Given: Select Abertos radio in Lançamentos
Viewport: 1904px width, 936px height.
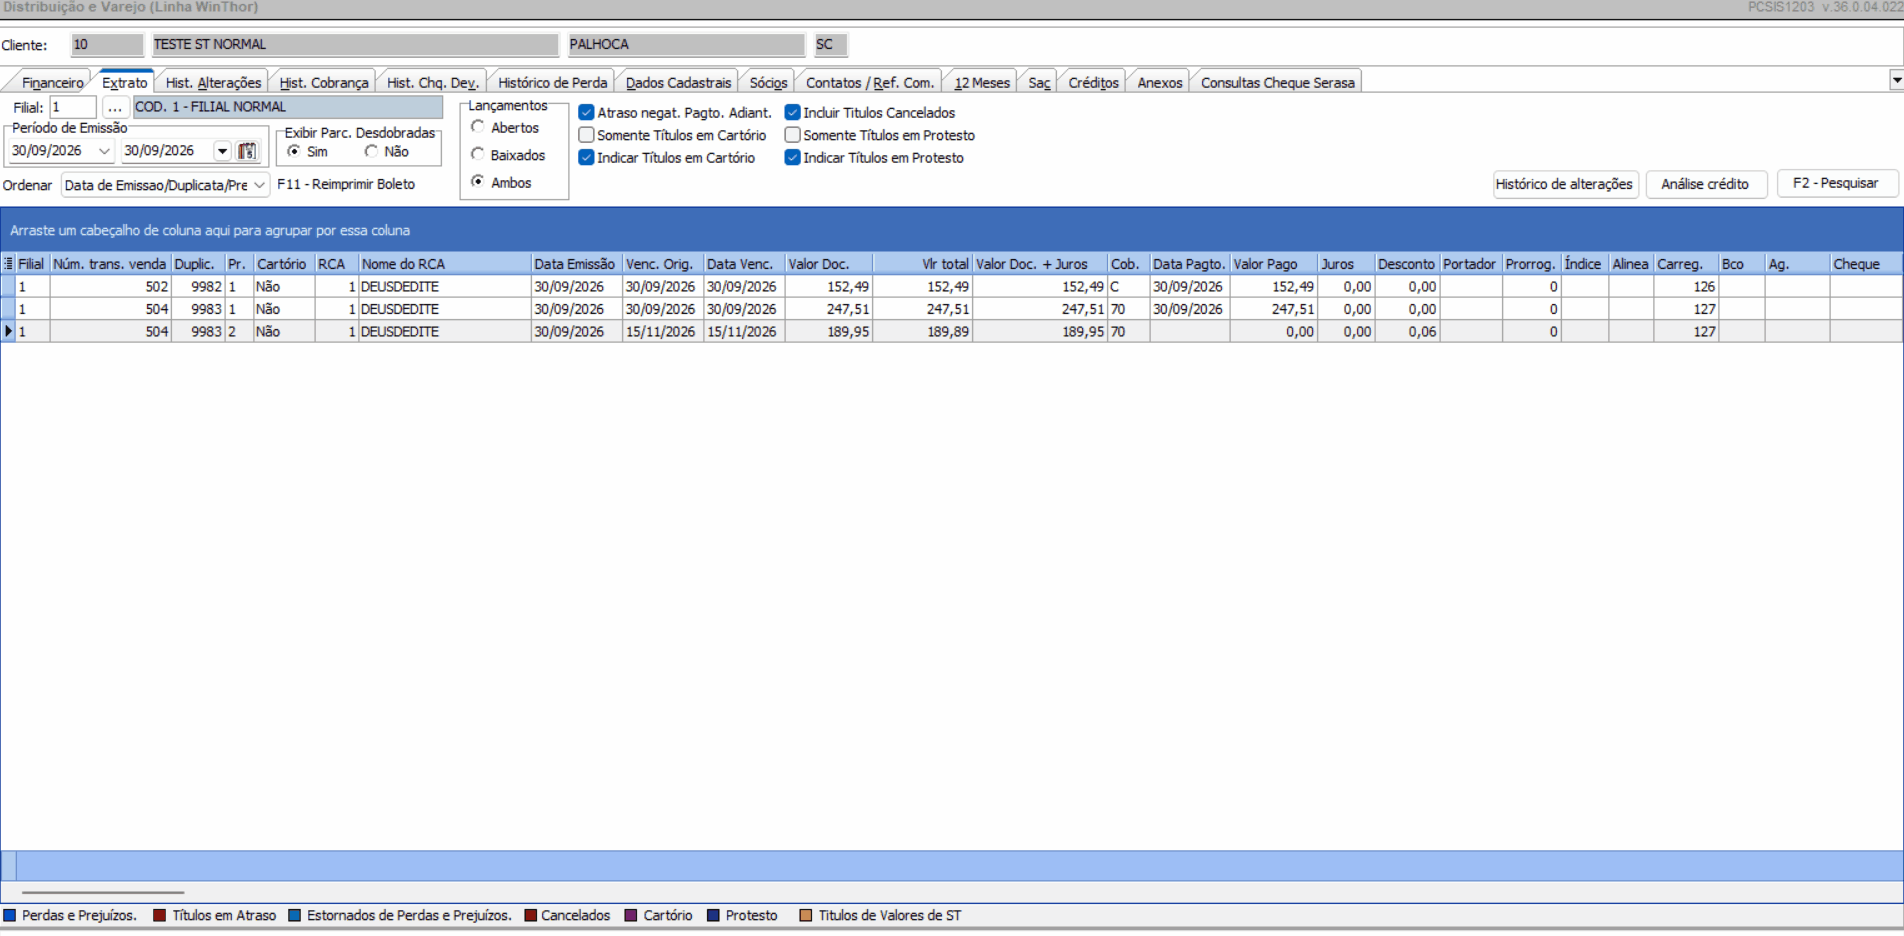Looking at the screenshot, I should [478, 127].
